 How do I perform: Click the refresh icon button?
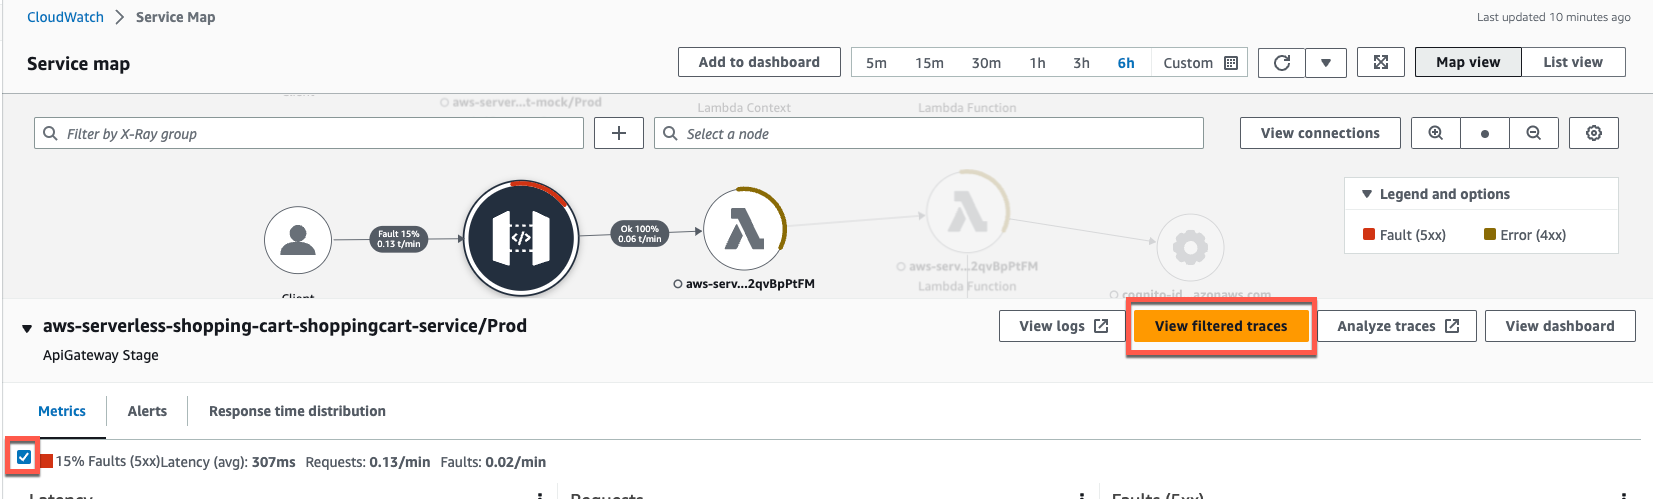1282,63
